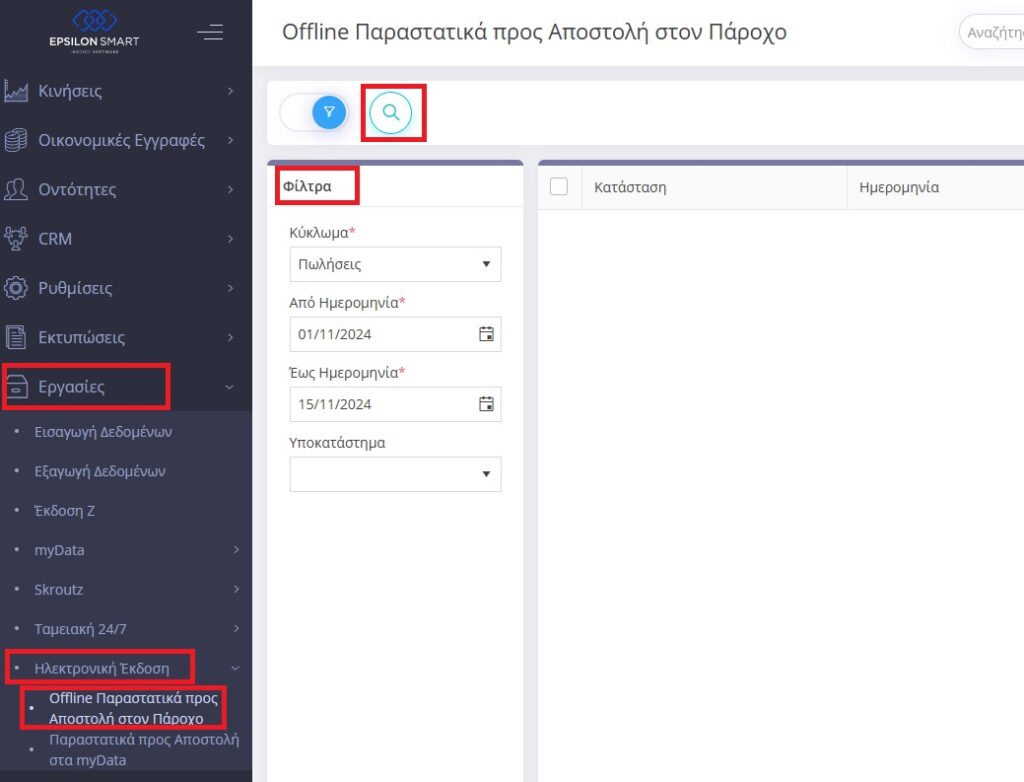Click the magnifier search icon in toolbar

[392, 112]
